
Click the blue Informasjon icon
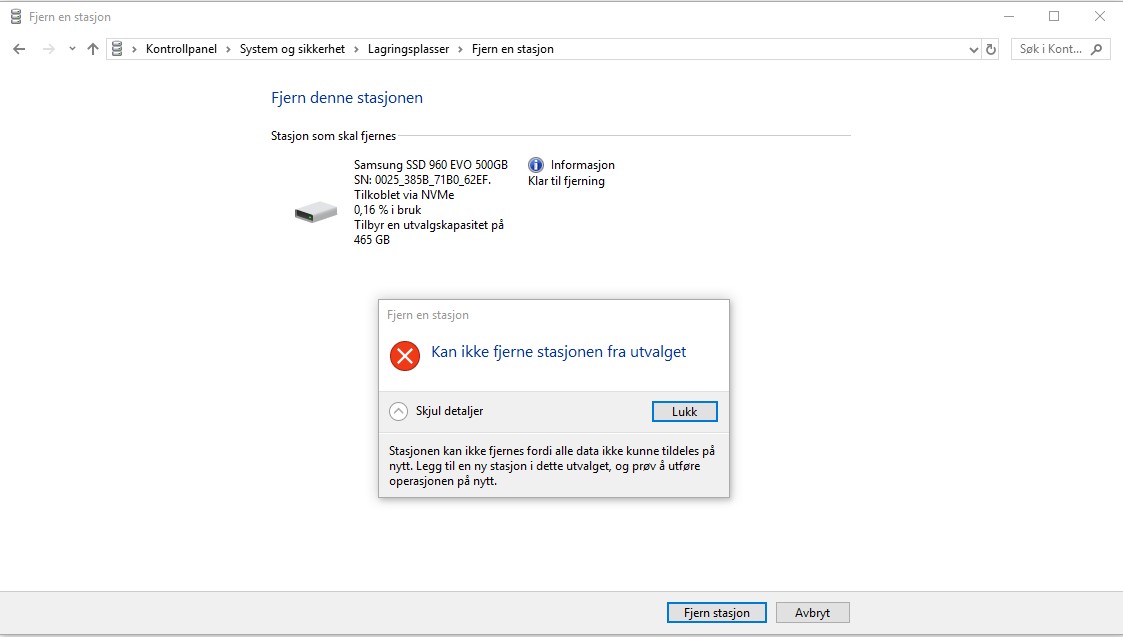[x=536, y=165]
